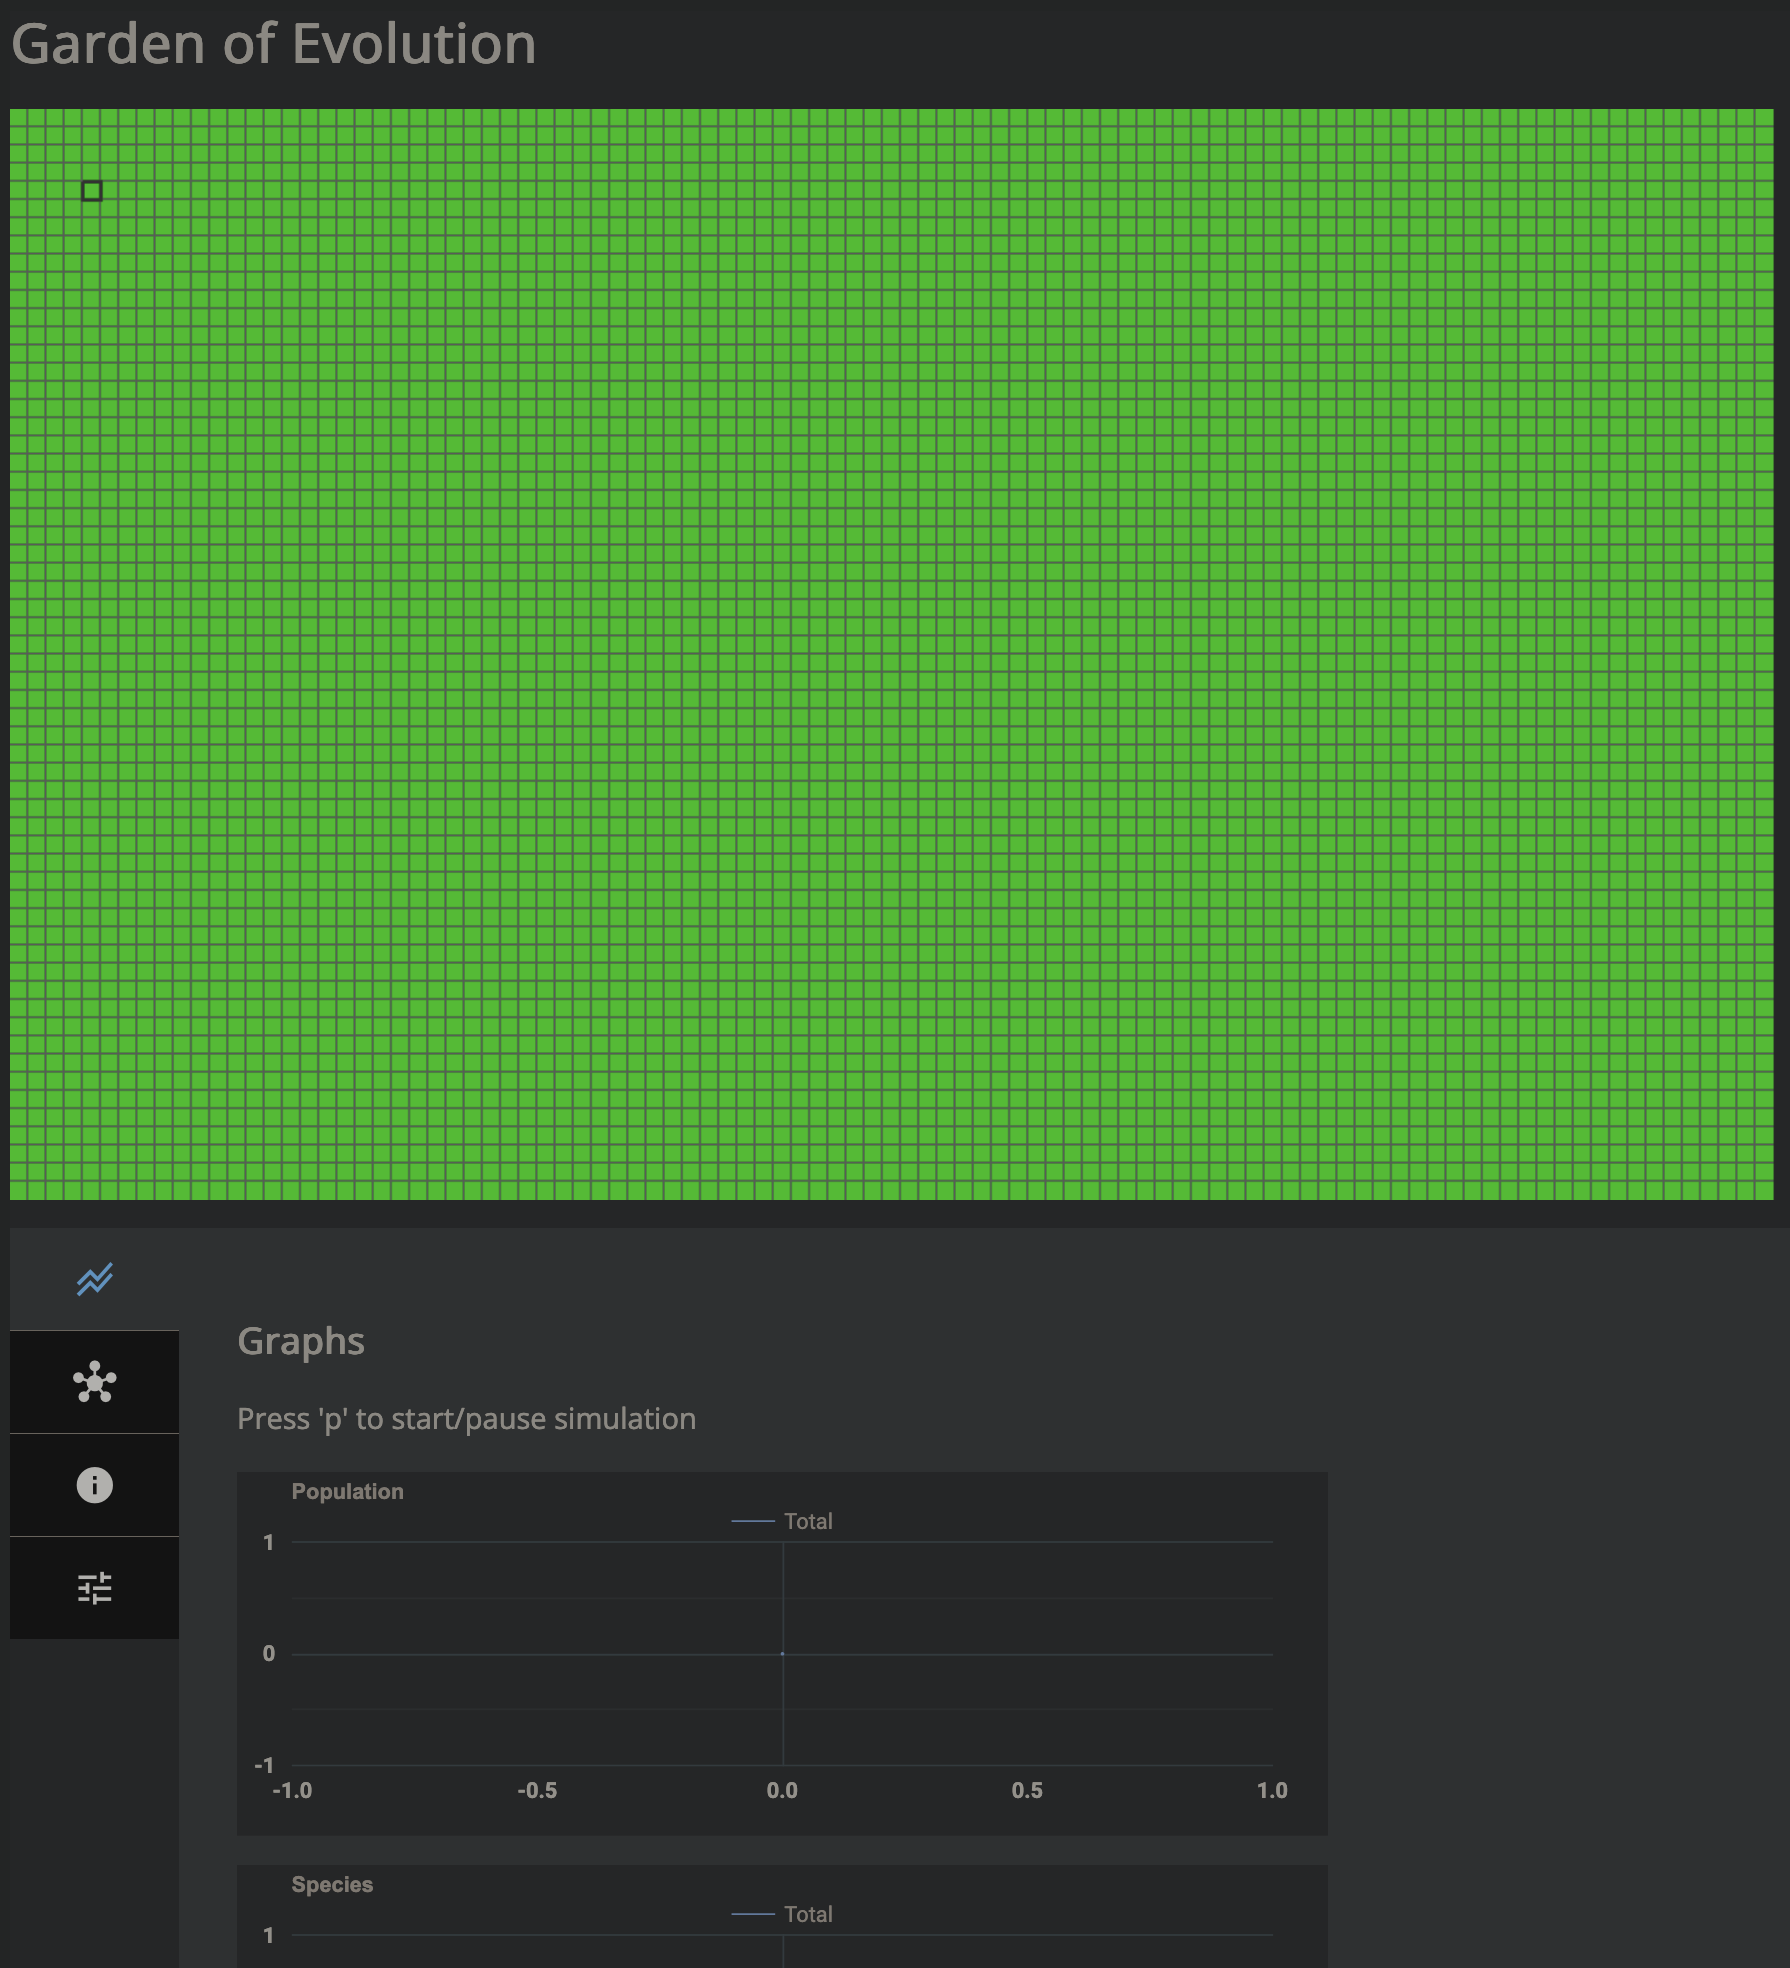Click the 0.0 x-axis label on Population chart
1790x1968 pixels.
tap(782, 1790)
